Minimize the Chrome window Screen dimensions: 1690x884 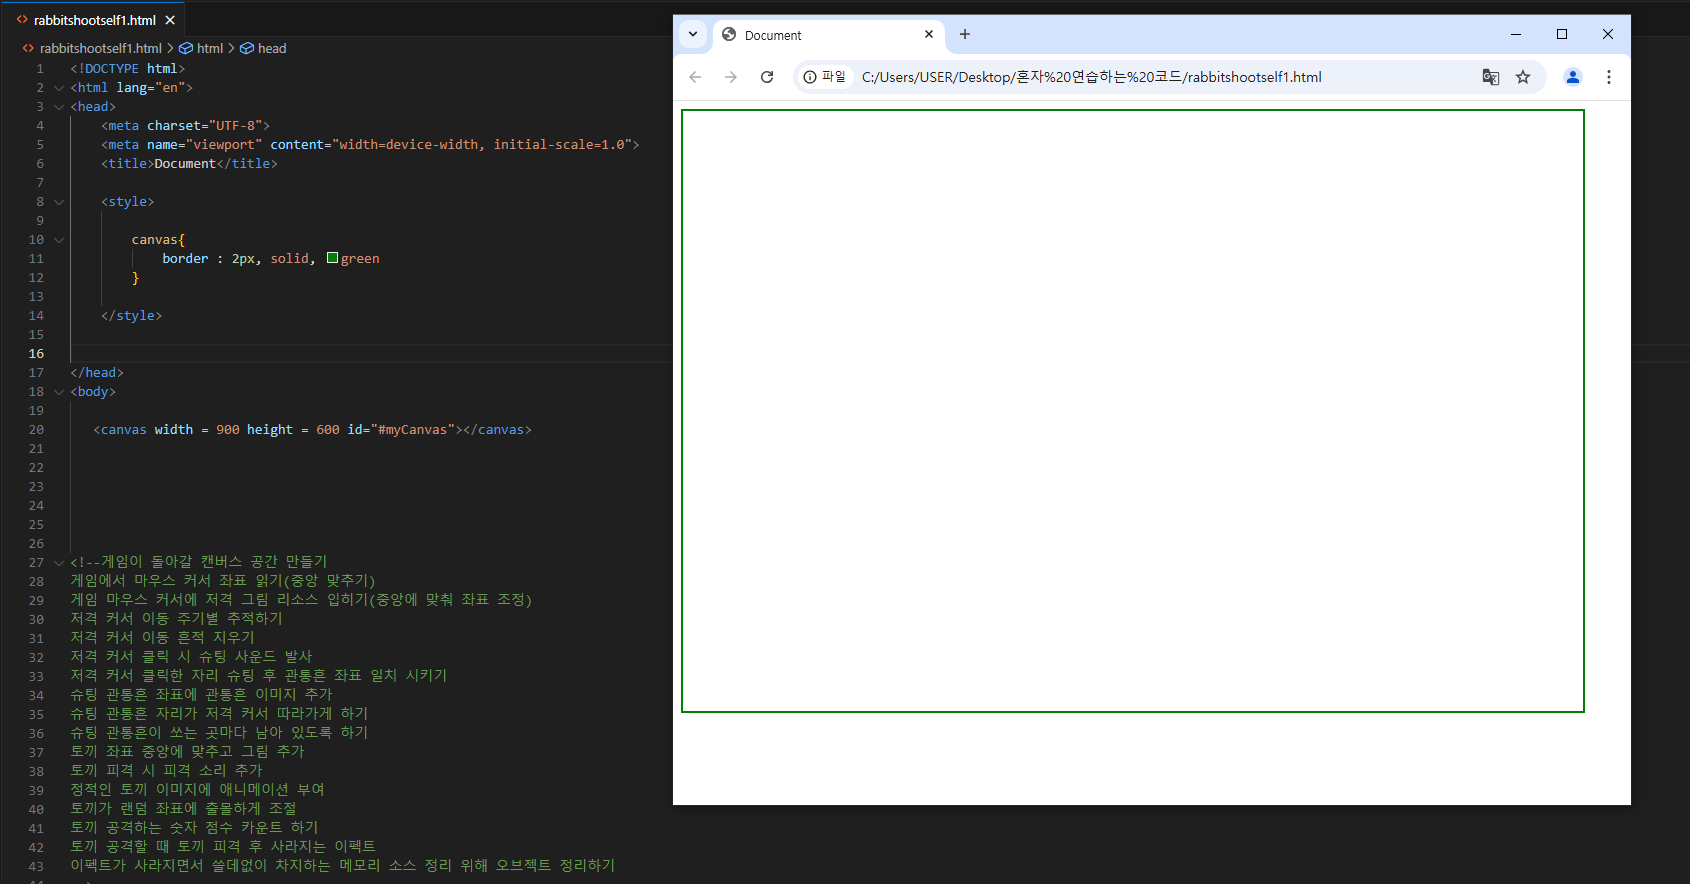[1516, 34]
